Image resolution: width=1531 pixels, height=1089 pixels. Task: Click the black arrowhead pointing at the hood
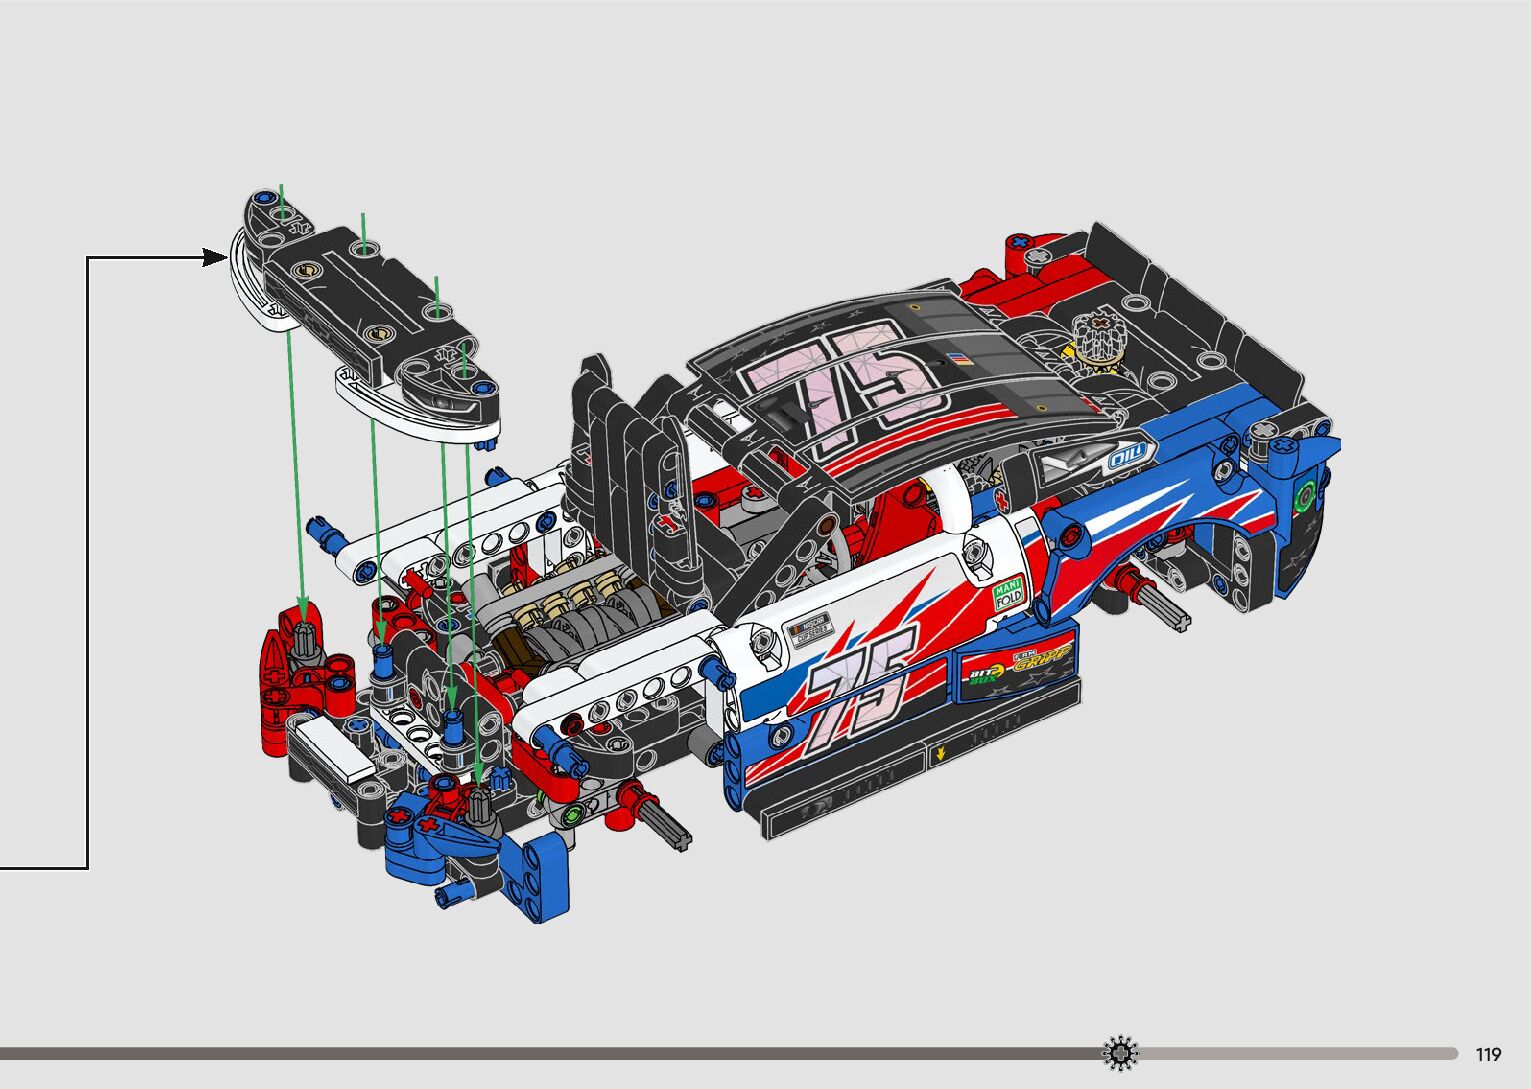214,258
